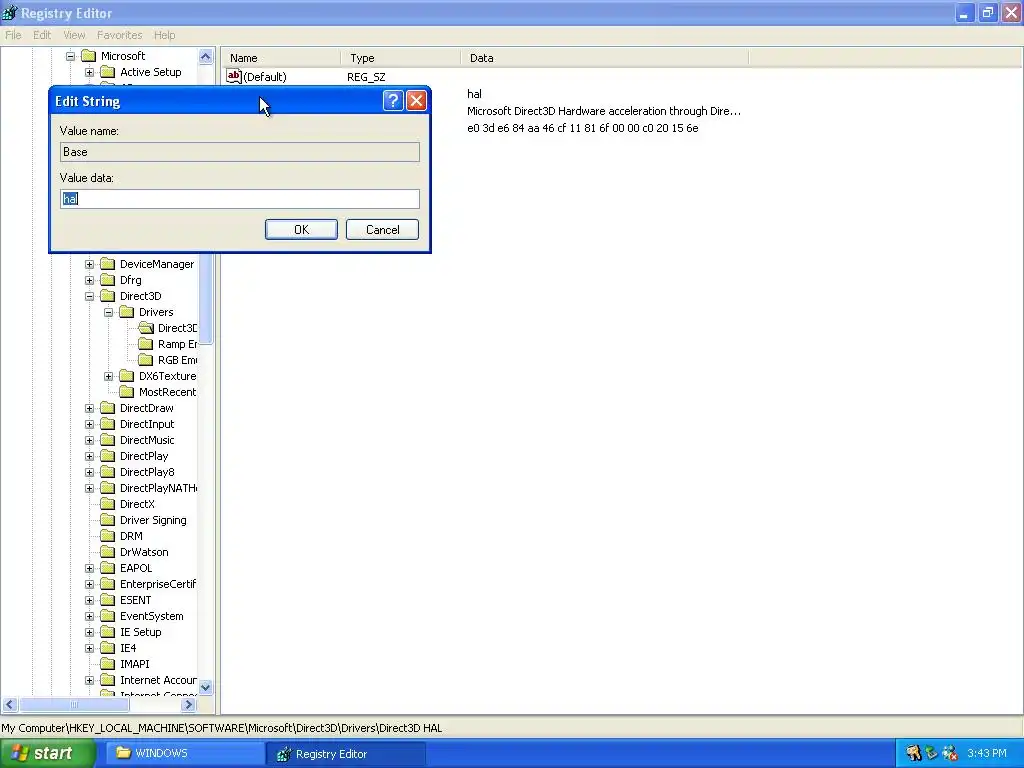
Task: Select the RGB Emulation folder icon
Action: pyautogui.click(x=146, y=360)
